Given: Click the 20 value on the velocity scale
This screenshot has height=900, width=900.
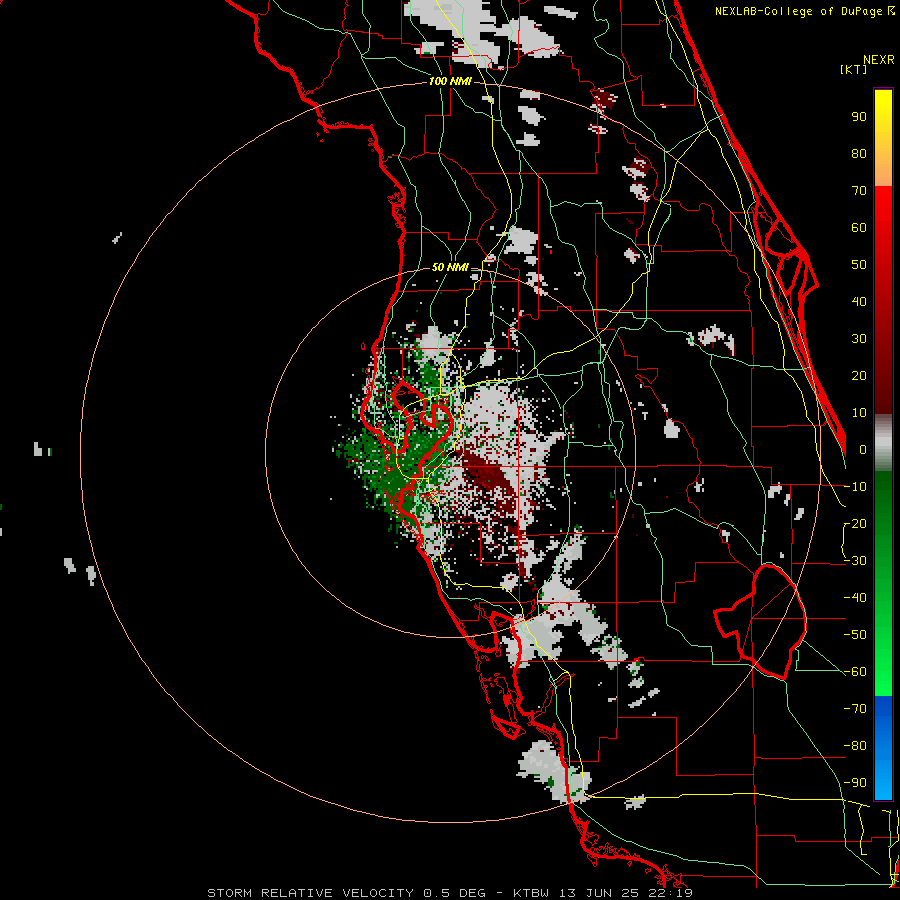Looking at the screenshot, I should coord(859,376).
